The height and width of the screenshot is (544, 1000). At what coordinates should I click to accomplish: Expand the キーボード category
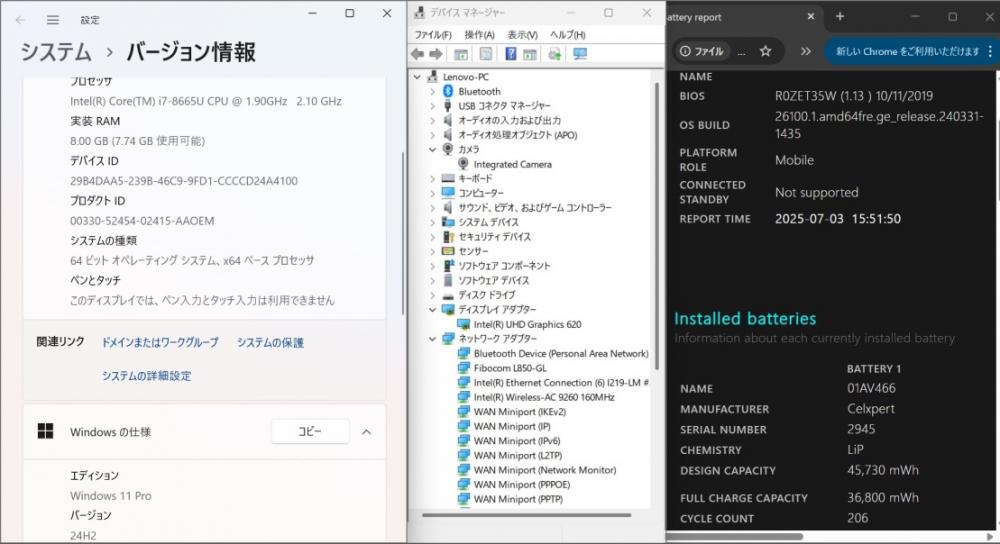coord(432,179)
